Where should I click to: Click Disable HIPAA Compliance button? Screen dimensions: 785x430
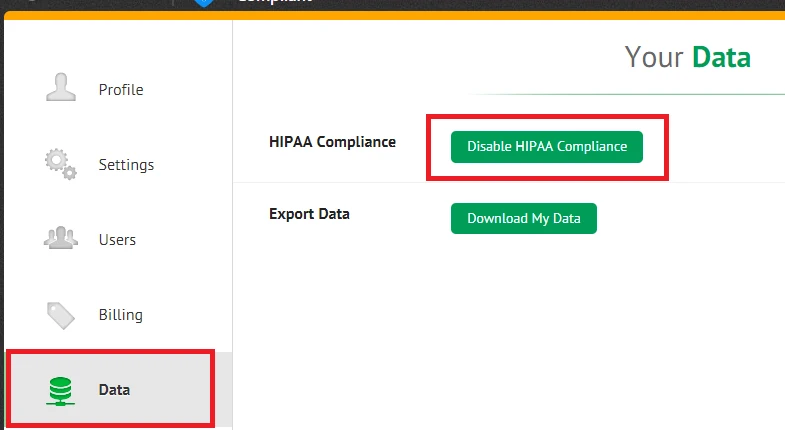tap(547, 147)
